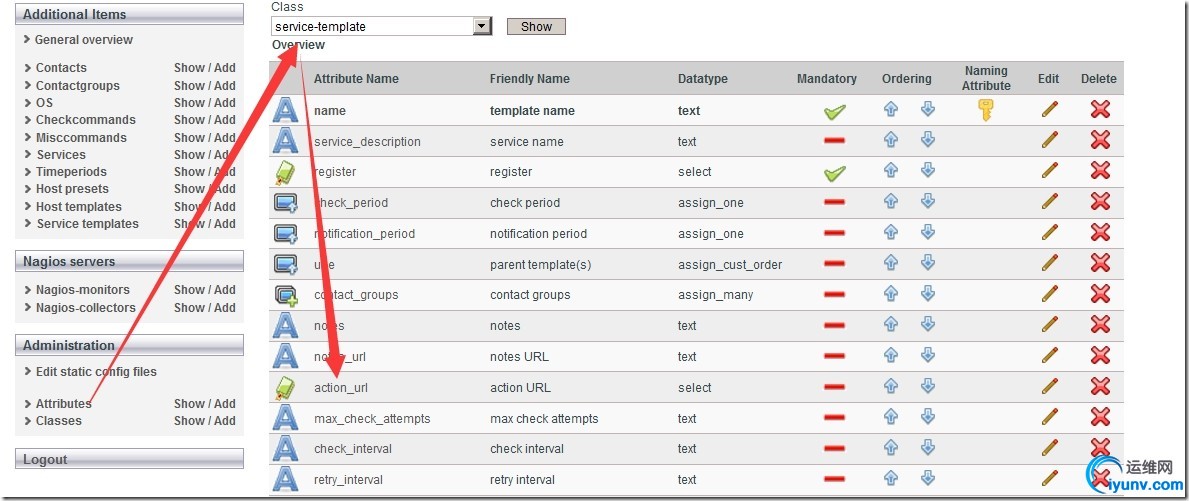Toggle mandatory status for name attribute
The image size is (1189, 501).
(x=834, y=112)
